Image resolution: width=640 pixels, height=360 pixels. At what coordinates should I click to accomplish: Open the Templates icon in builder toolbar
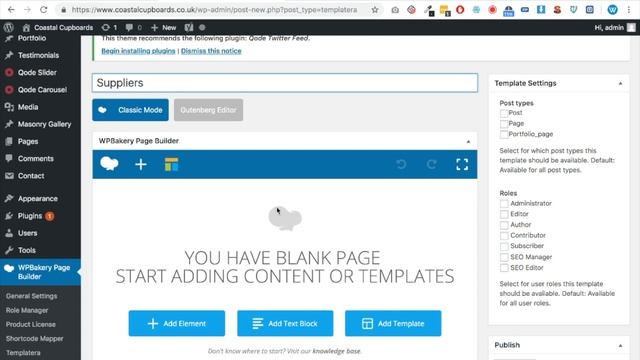[171, 164]
